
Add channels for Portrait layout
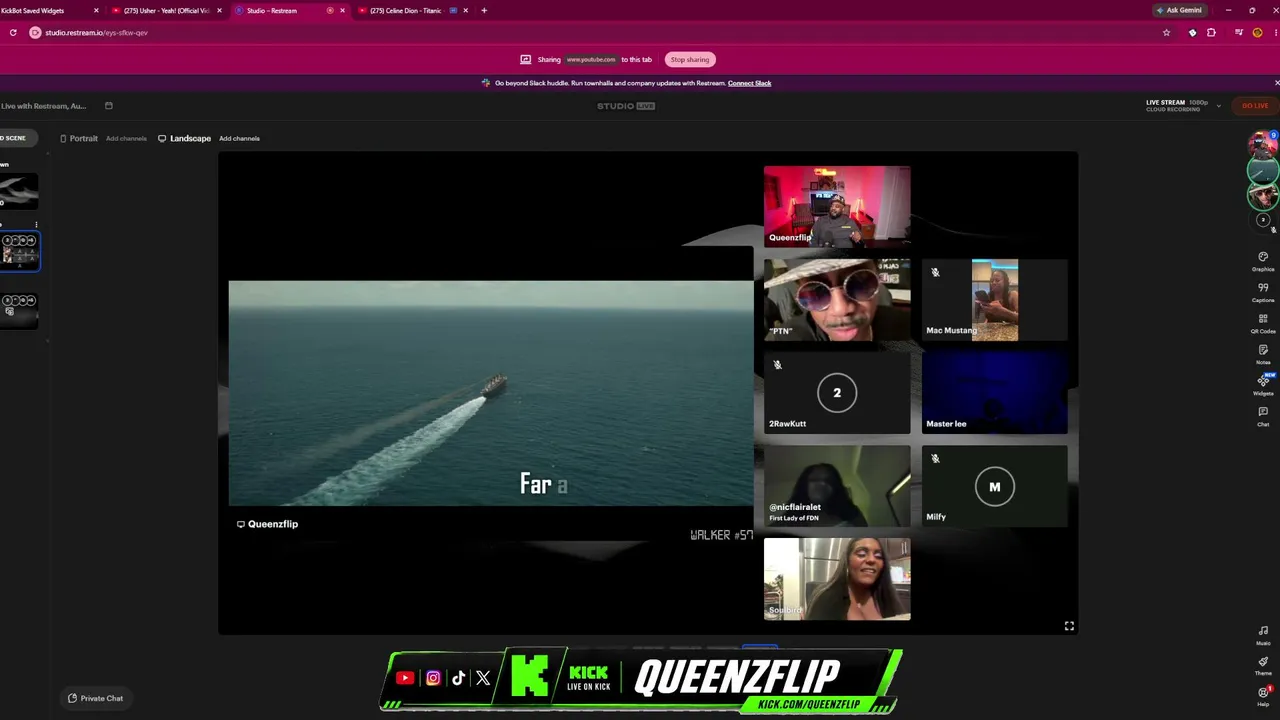point(126,139)
